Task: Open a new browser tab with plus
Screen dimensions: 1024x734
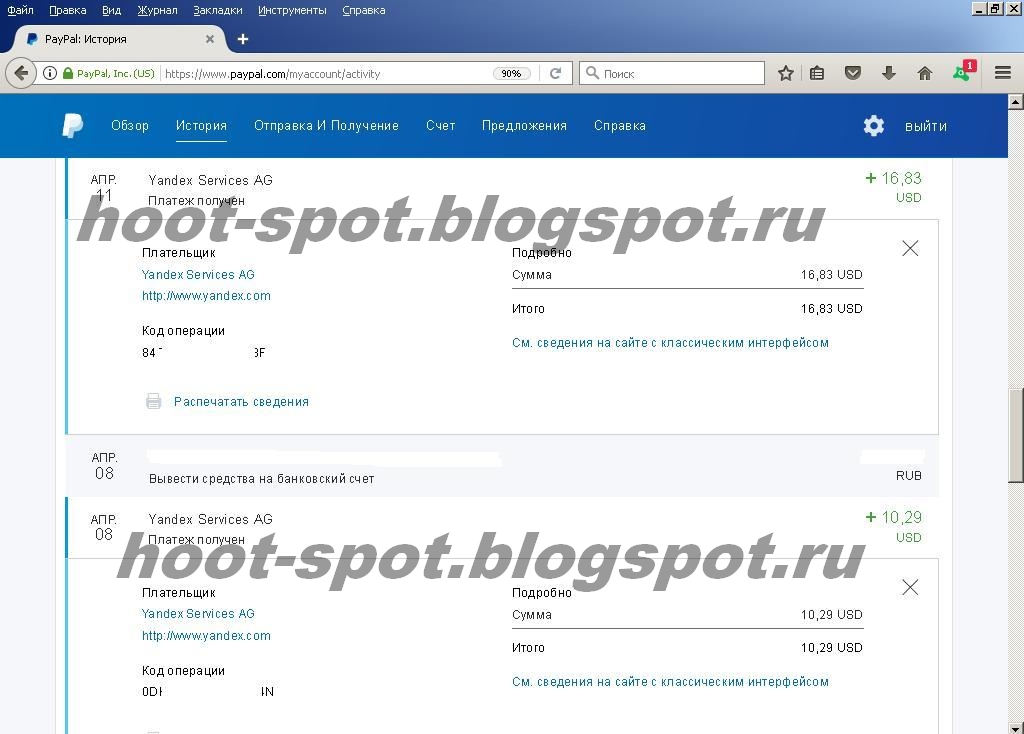Action: (243, 39)
